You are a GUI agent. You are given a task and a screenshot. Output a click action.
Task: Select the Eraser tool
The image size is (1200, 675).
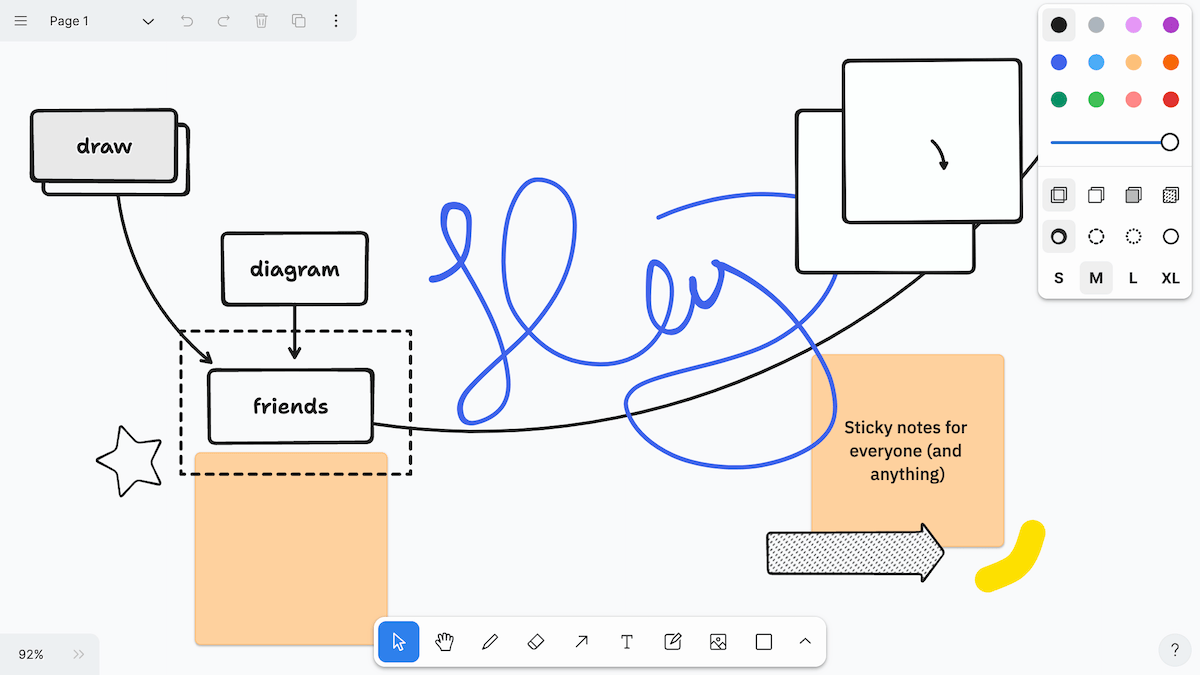[536, 642]
